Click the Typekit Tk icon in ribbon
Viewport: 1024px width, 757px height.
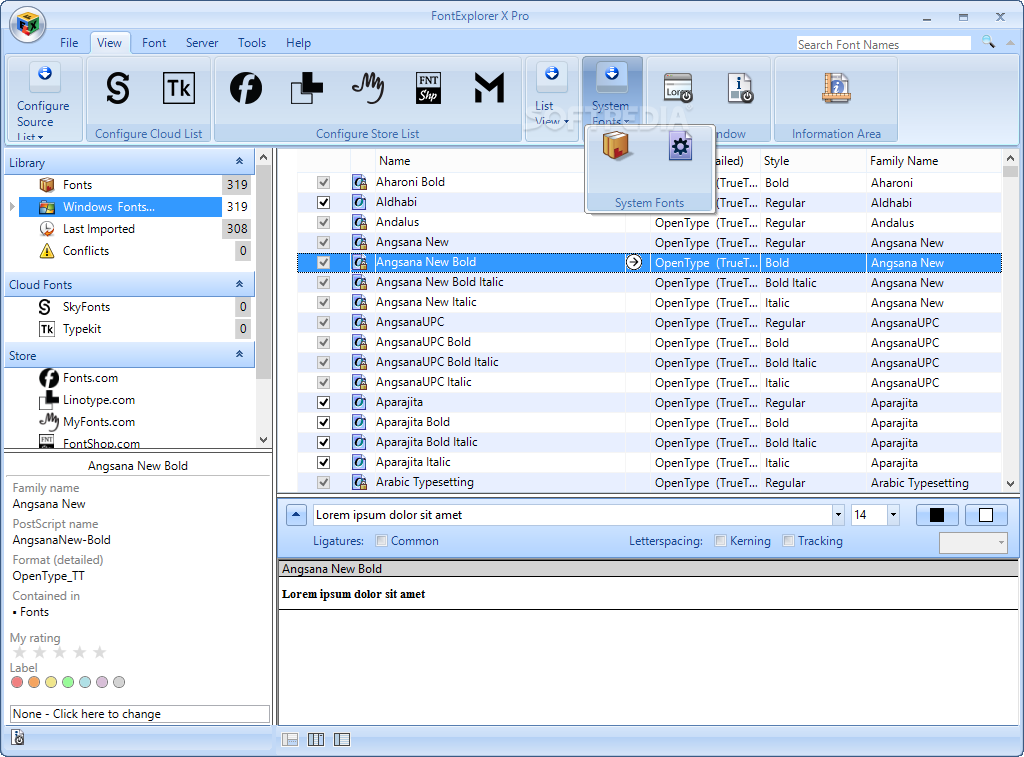[x=178, y=88]
